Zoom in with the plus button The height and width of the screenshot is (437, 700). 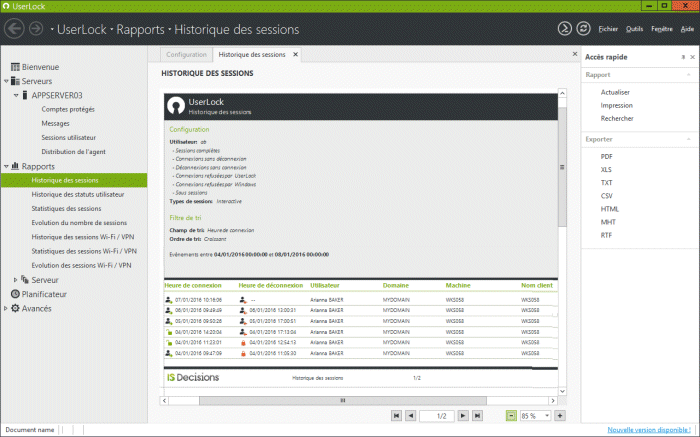point(560,416)
